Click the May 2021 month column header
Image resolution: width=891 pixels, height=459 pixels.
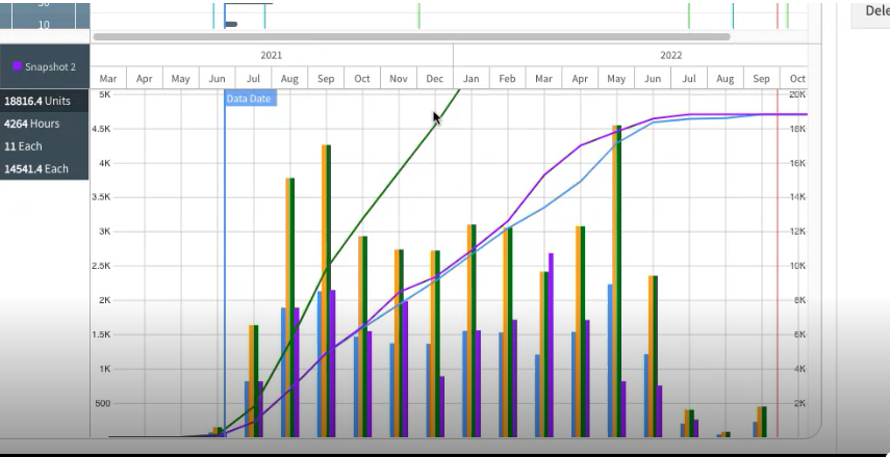point(181,78)
